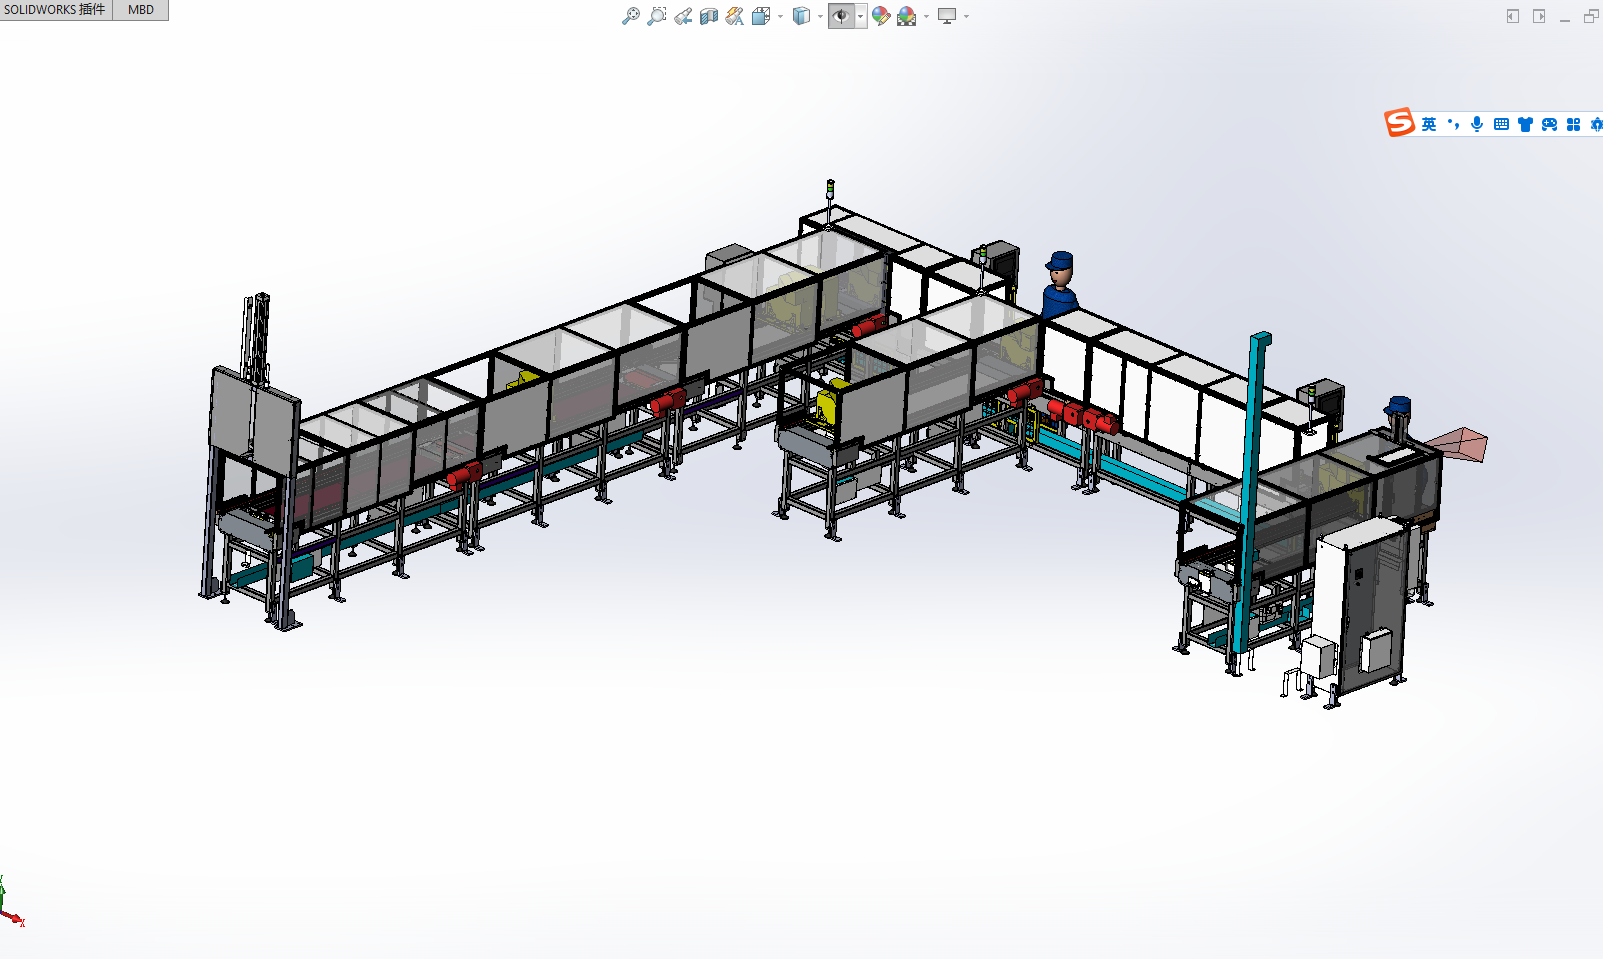The width and height of the screenshot is (1603, 959).
Task: Expand the Apply Scene dropdown arrow
Action: (x=926, y=17)
